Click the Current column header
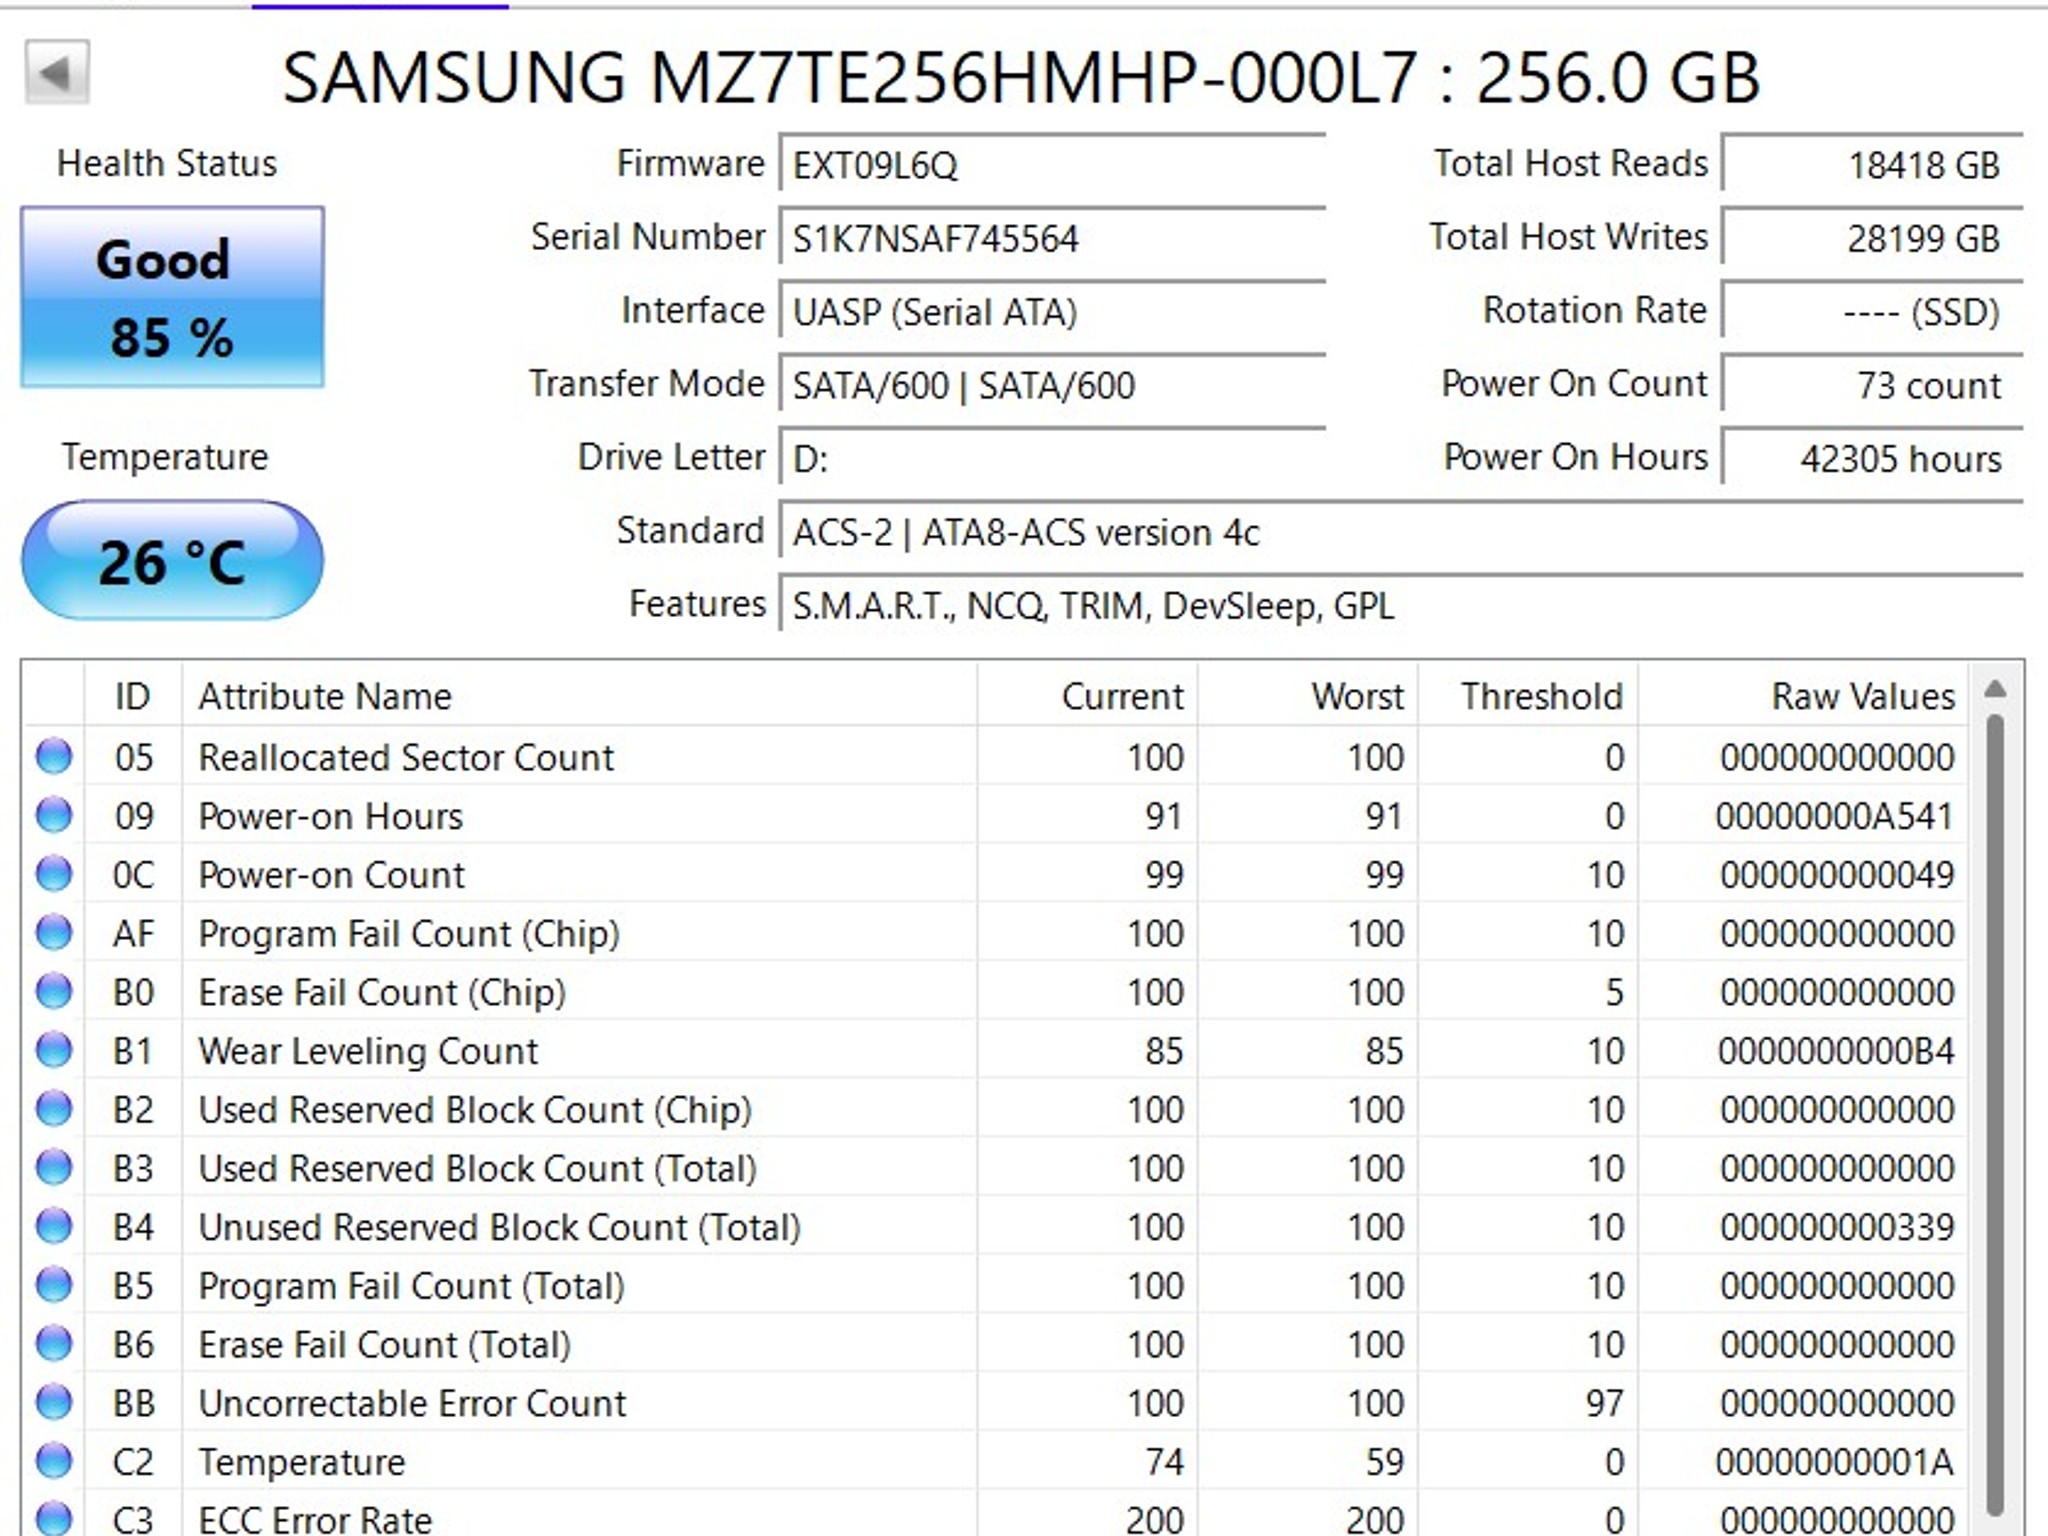The height and width of the screenshot is (1536, 2048). (x=1088, y=696)
